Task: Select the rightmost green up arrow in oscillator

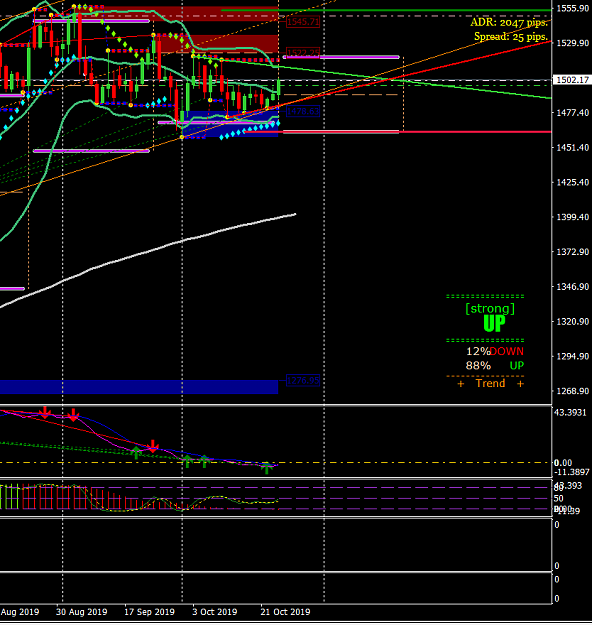Action: tap(267, 468)
